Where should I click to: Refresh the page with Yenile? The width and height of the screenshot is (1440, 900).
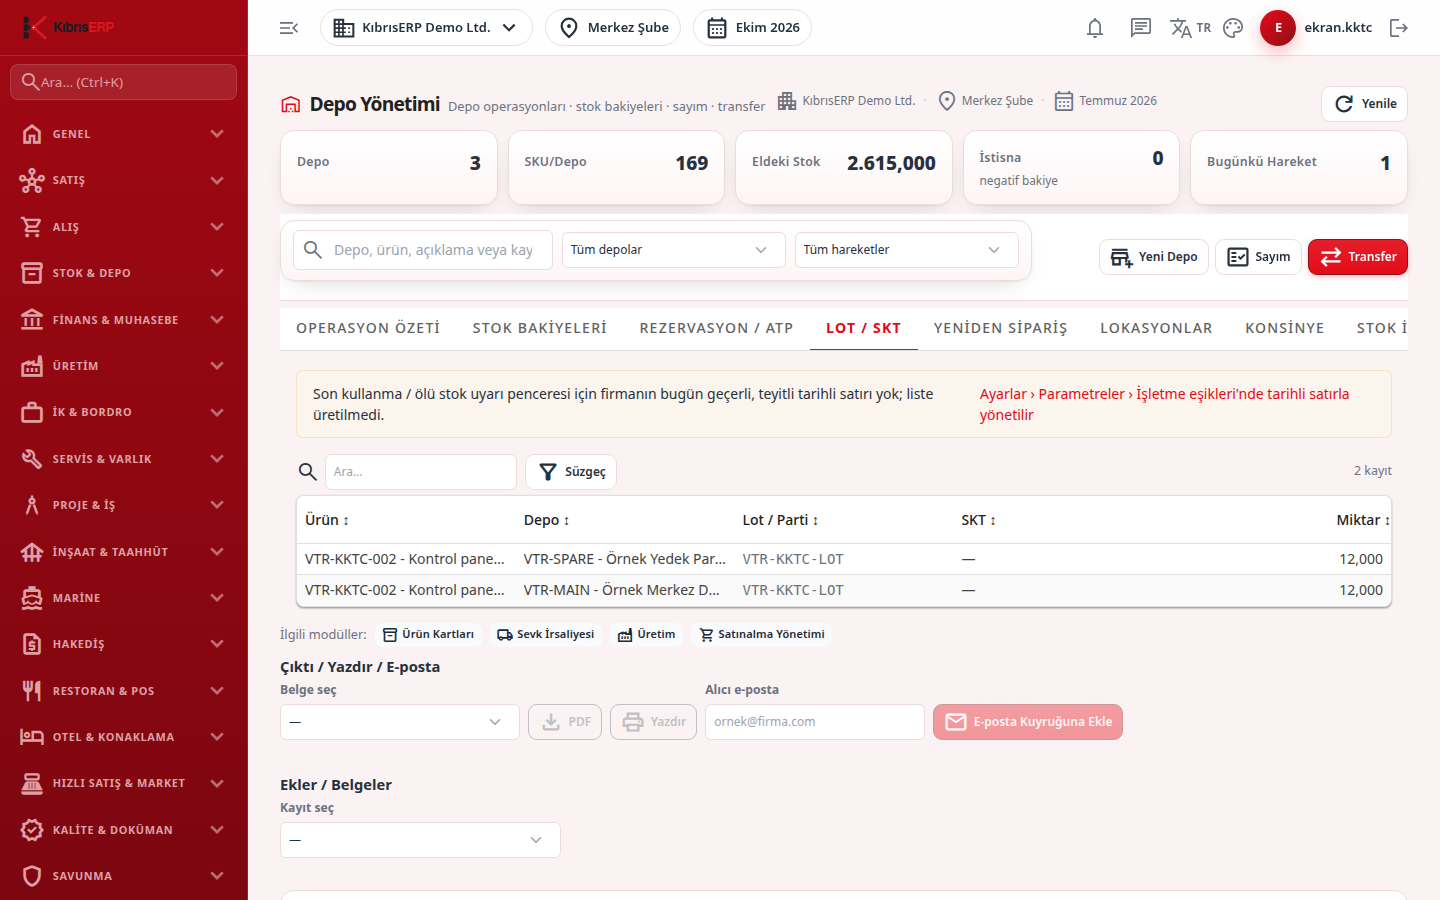1365,104
